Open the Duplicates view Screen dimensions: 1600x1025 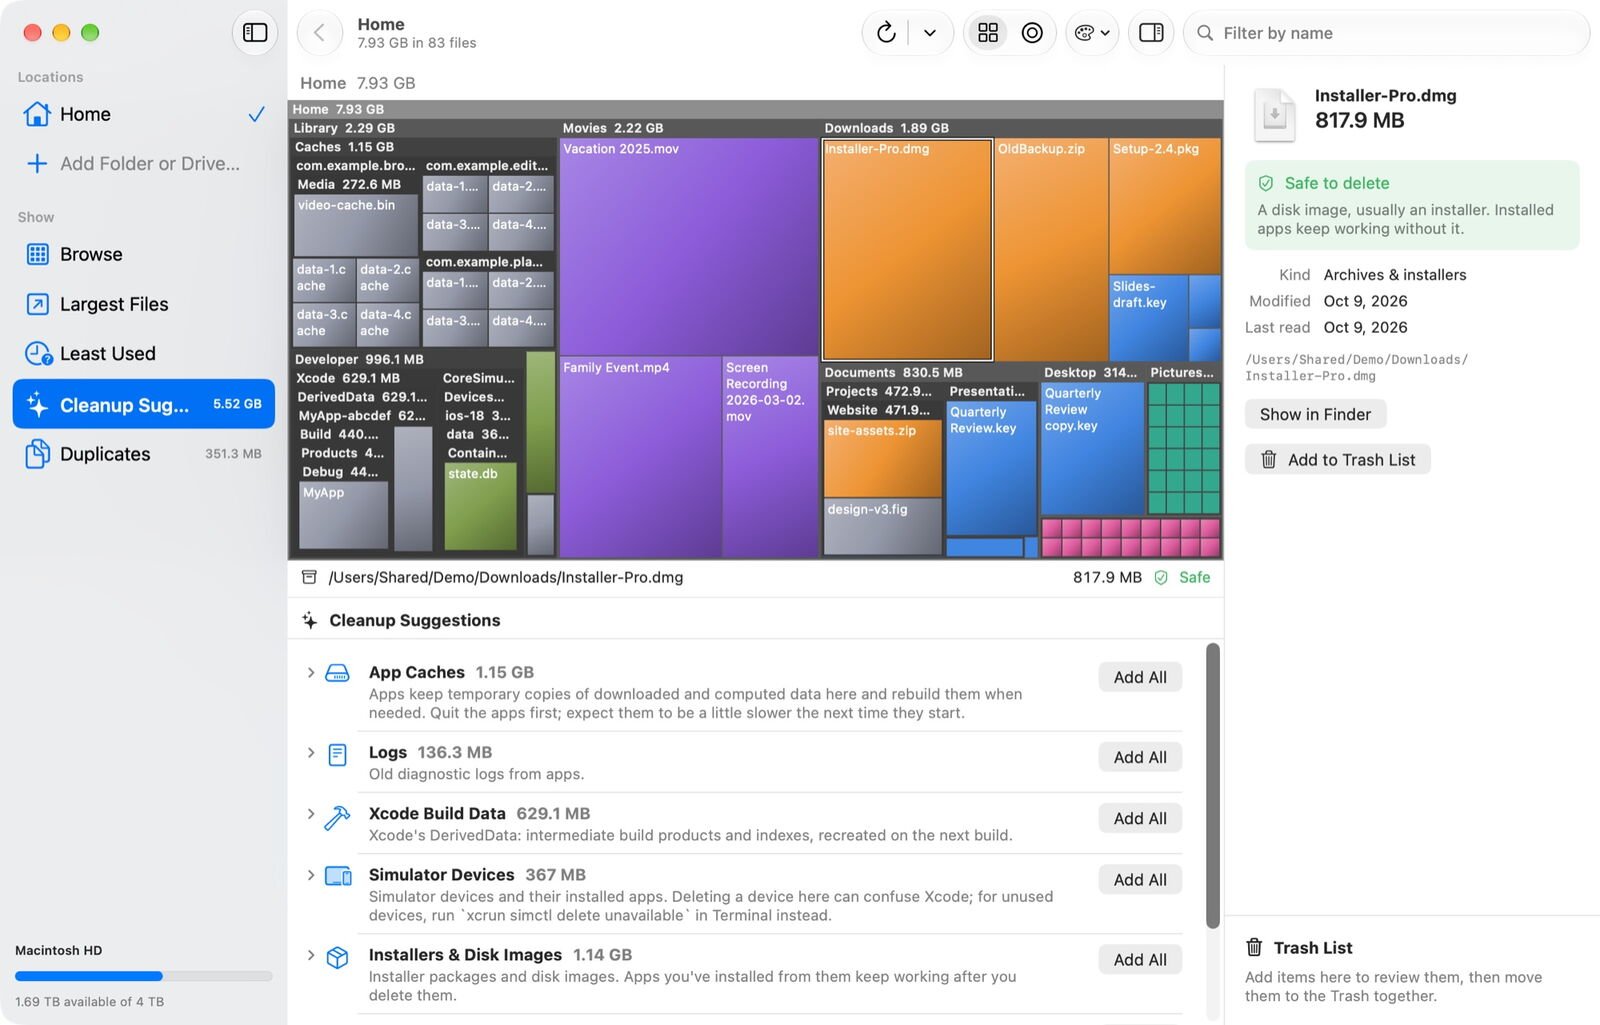[143, 454]
